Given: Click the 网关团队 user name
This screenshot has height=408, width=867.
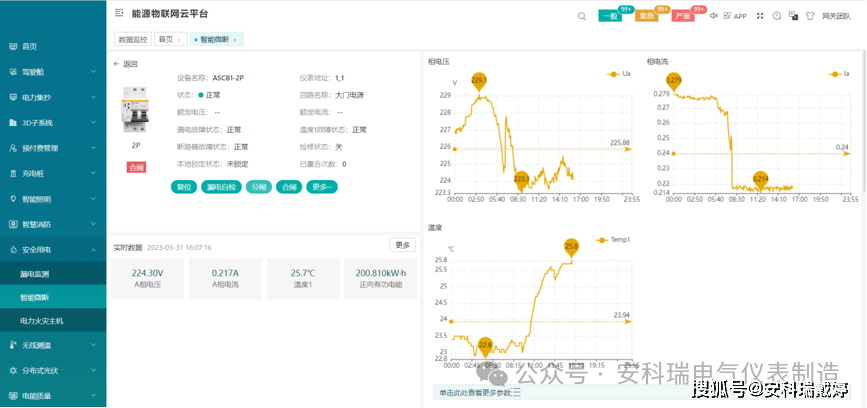Looking at the screenshot, I should pyautogui.click(x=836, y=17).
